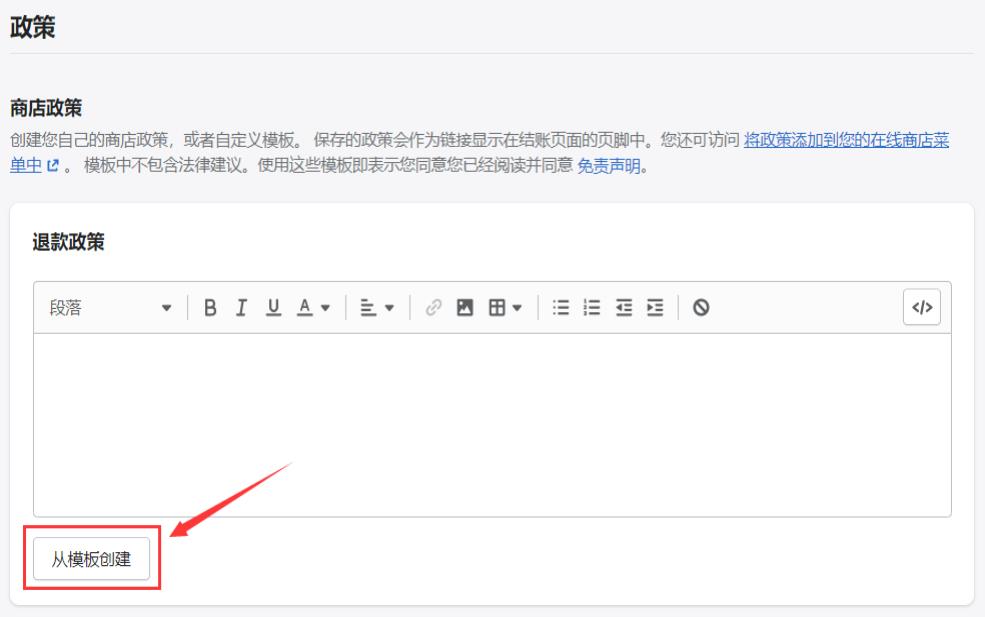The width and height of the screenshot is (985, 617).
Task: Create a numbered list
Action: tap(592, 308)
